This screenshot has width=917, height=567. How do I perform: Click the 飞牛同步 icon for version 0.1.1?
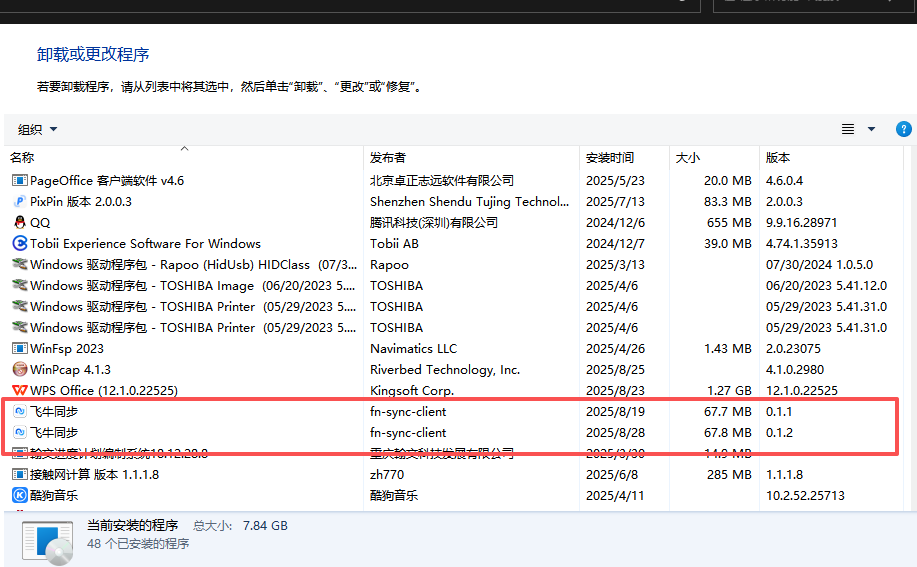click(x=20, y=412)
